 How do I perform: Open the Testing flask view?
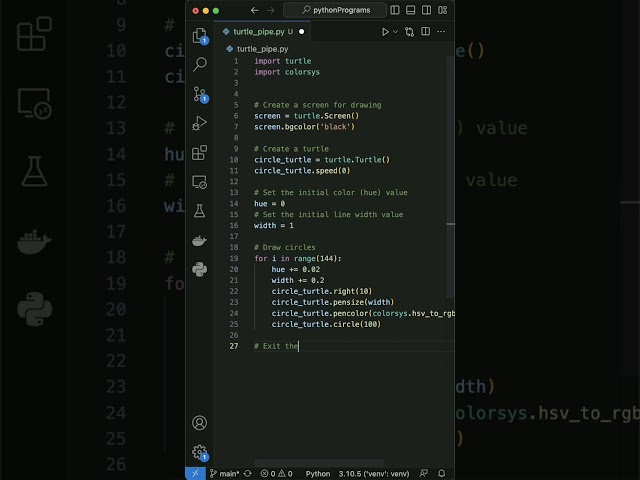(x=200, y=211)
